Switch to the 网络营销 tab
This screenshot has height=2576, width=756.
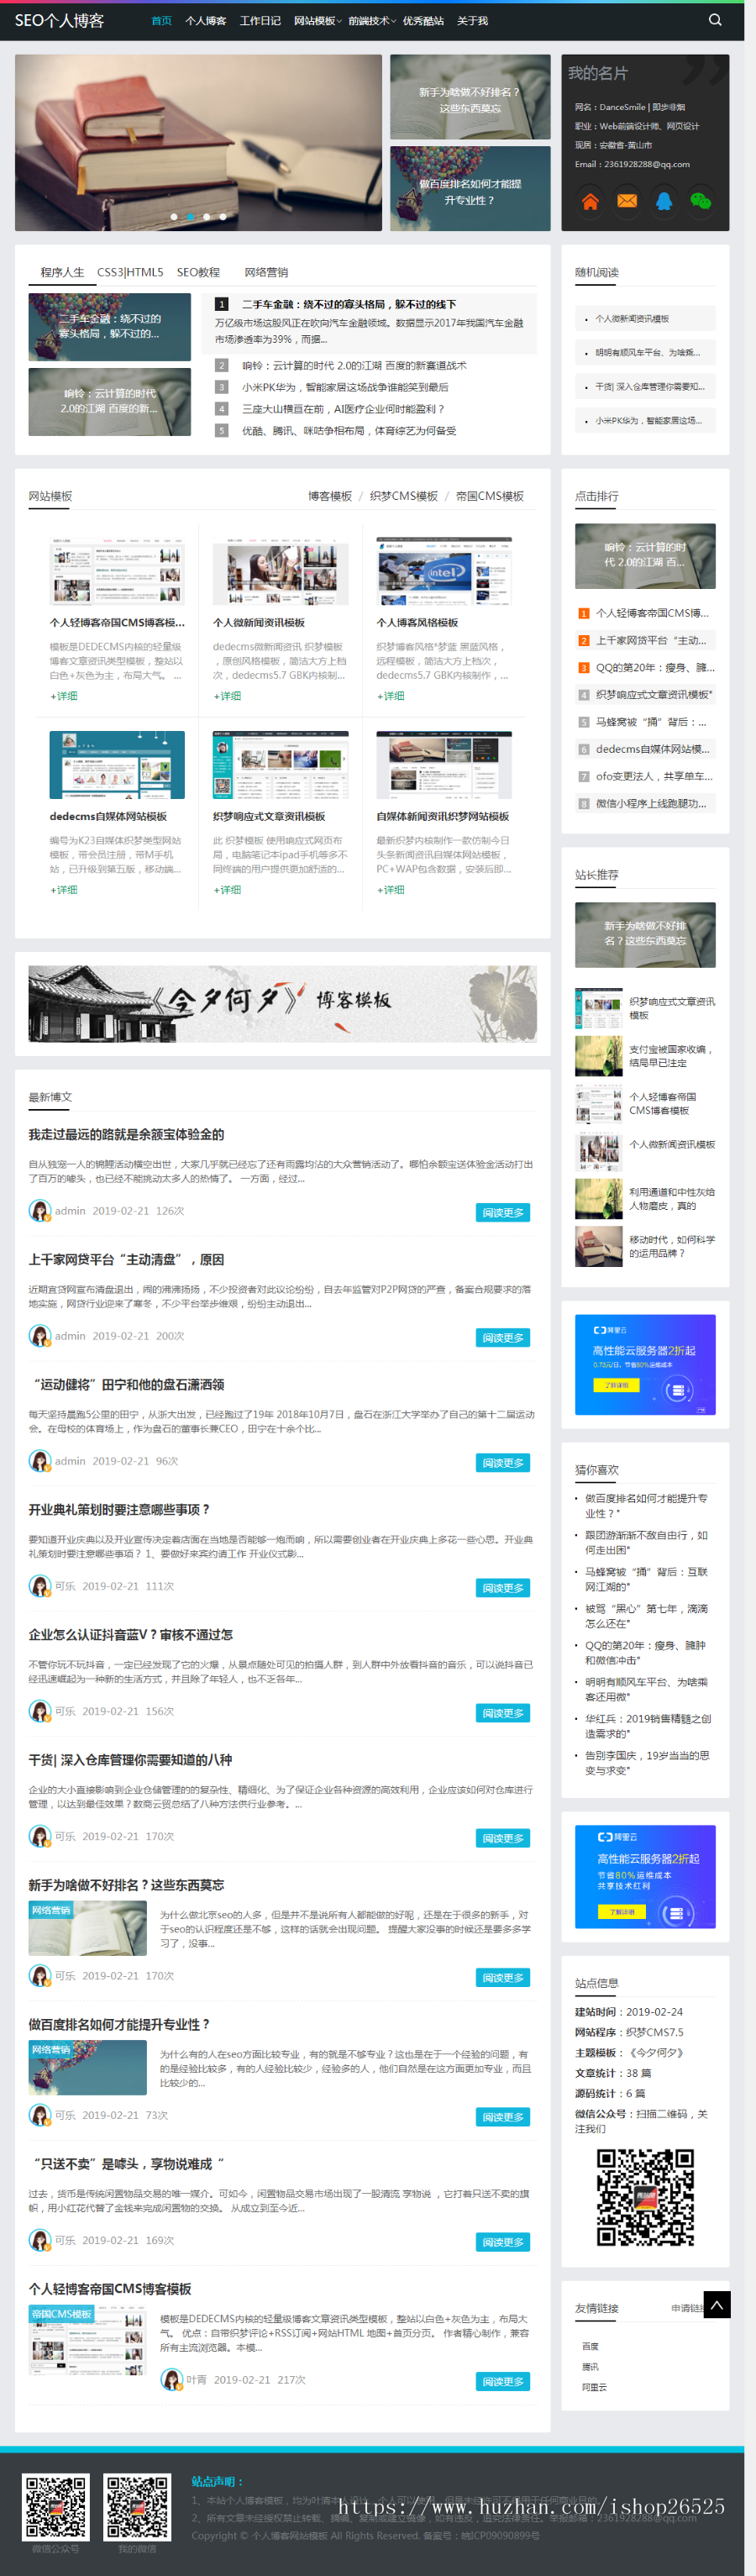[266, 272]
